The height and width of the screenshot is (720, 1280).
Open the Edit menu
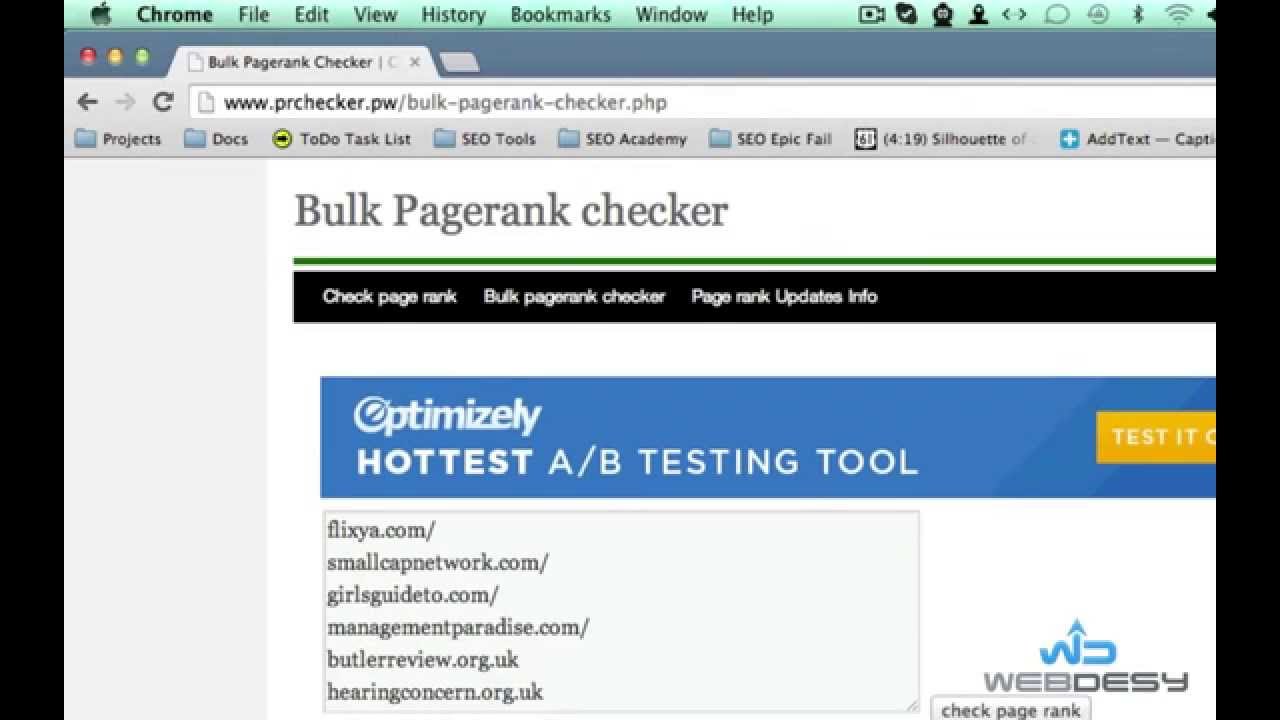312,15
